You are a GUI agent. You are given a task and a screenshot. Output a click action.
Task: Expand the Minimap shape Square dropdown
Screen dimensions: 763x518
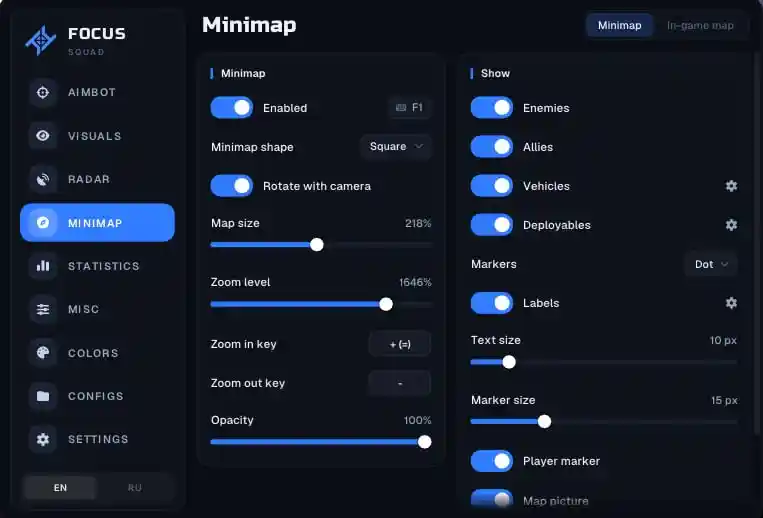pos(396,146)
